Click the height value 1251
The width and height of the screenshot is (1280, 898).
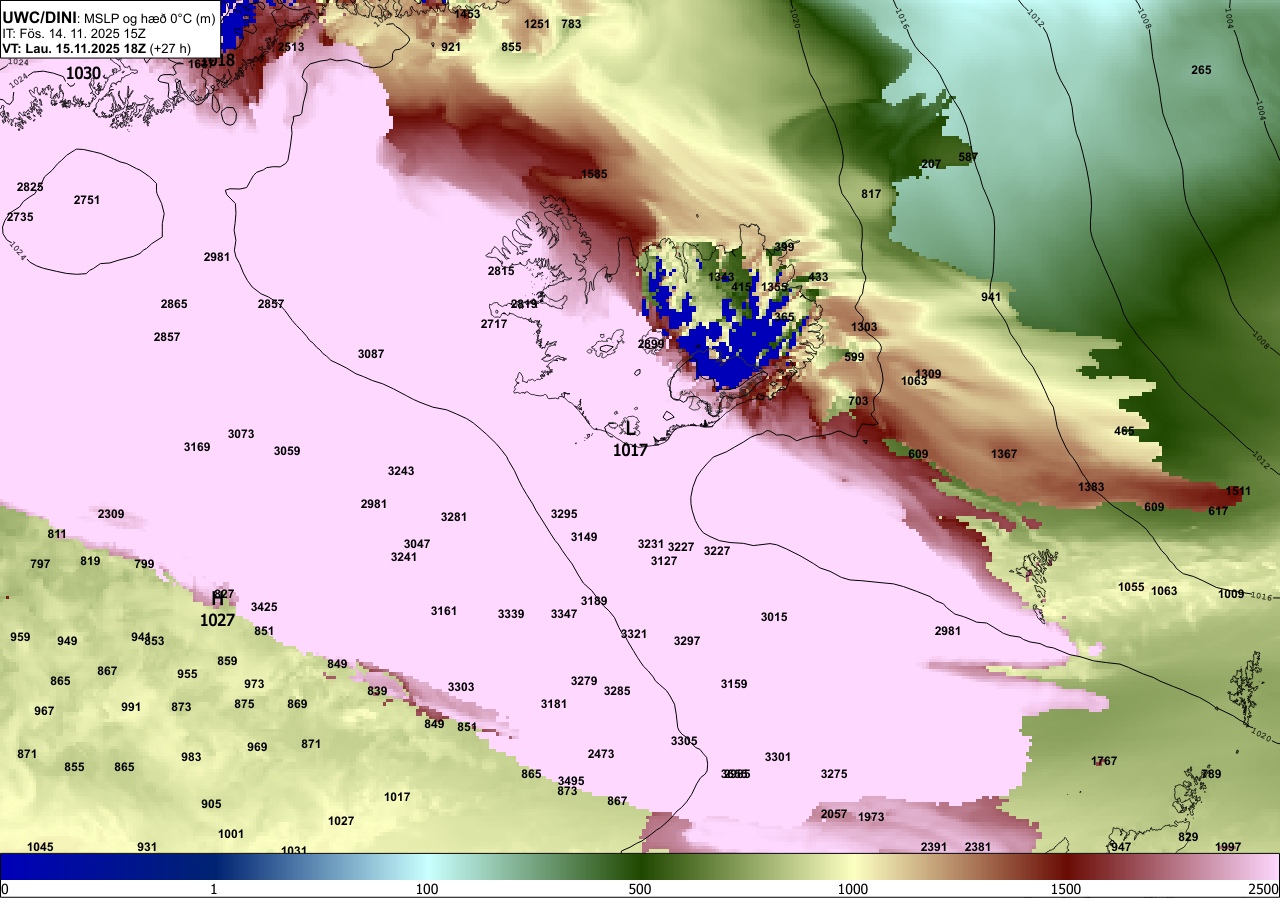click(x=537, y=24)
